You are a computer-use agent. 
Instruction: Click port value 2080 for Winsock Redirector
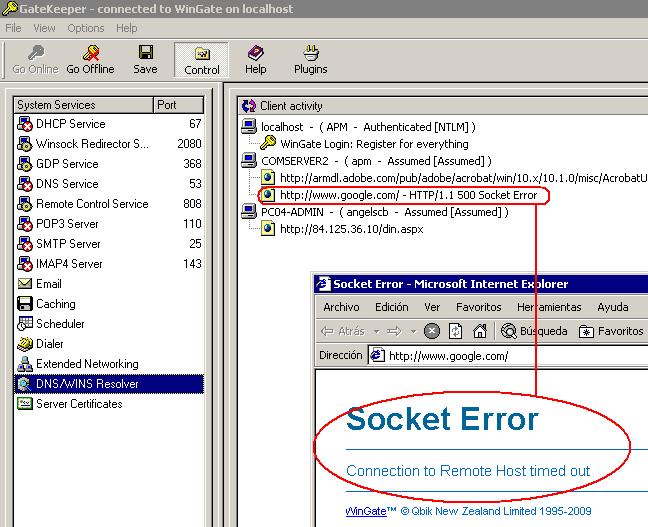pyautogui.click(x=189, y=144)
